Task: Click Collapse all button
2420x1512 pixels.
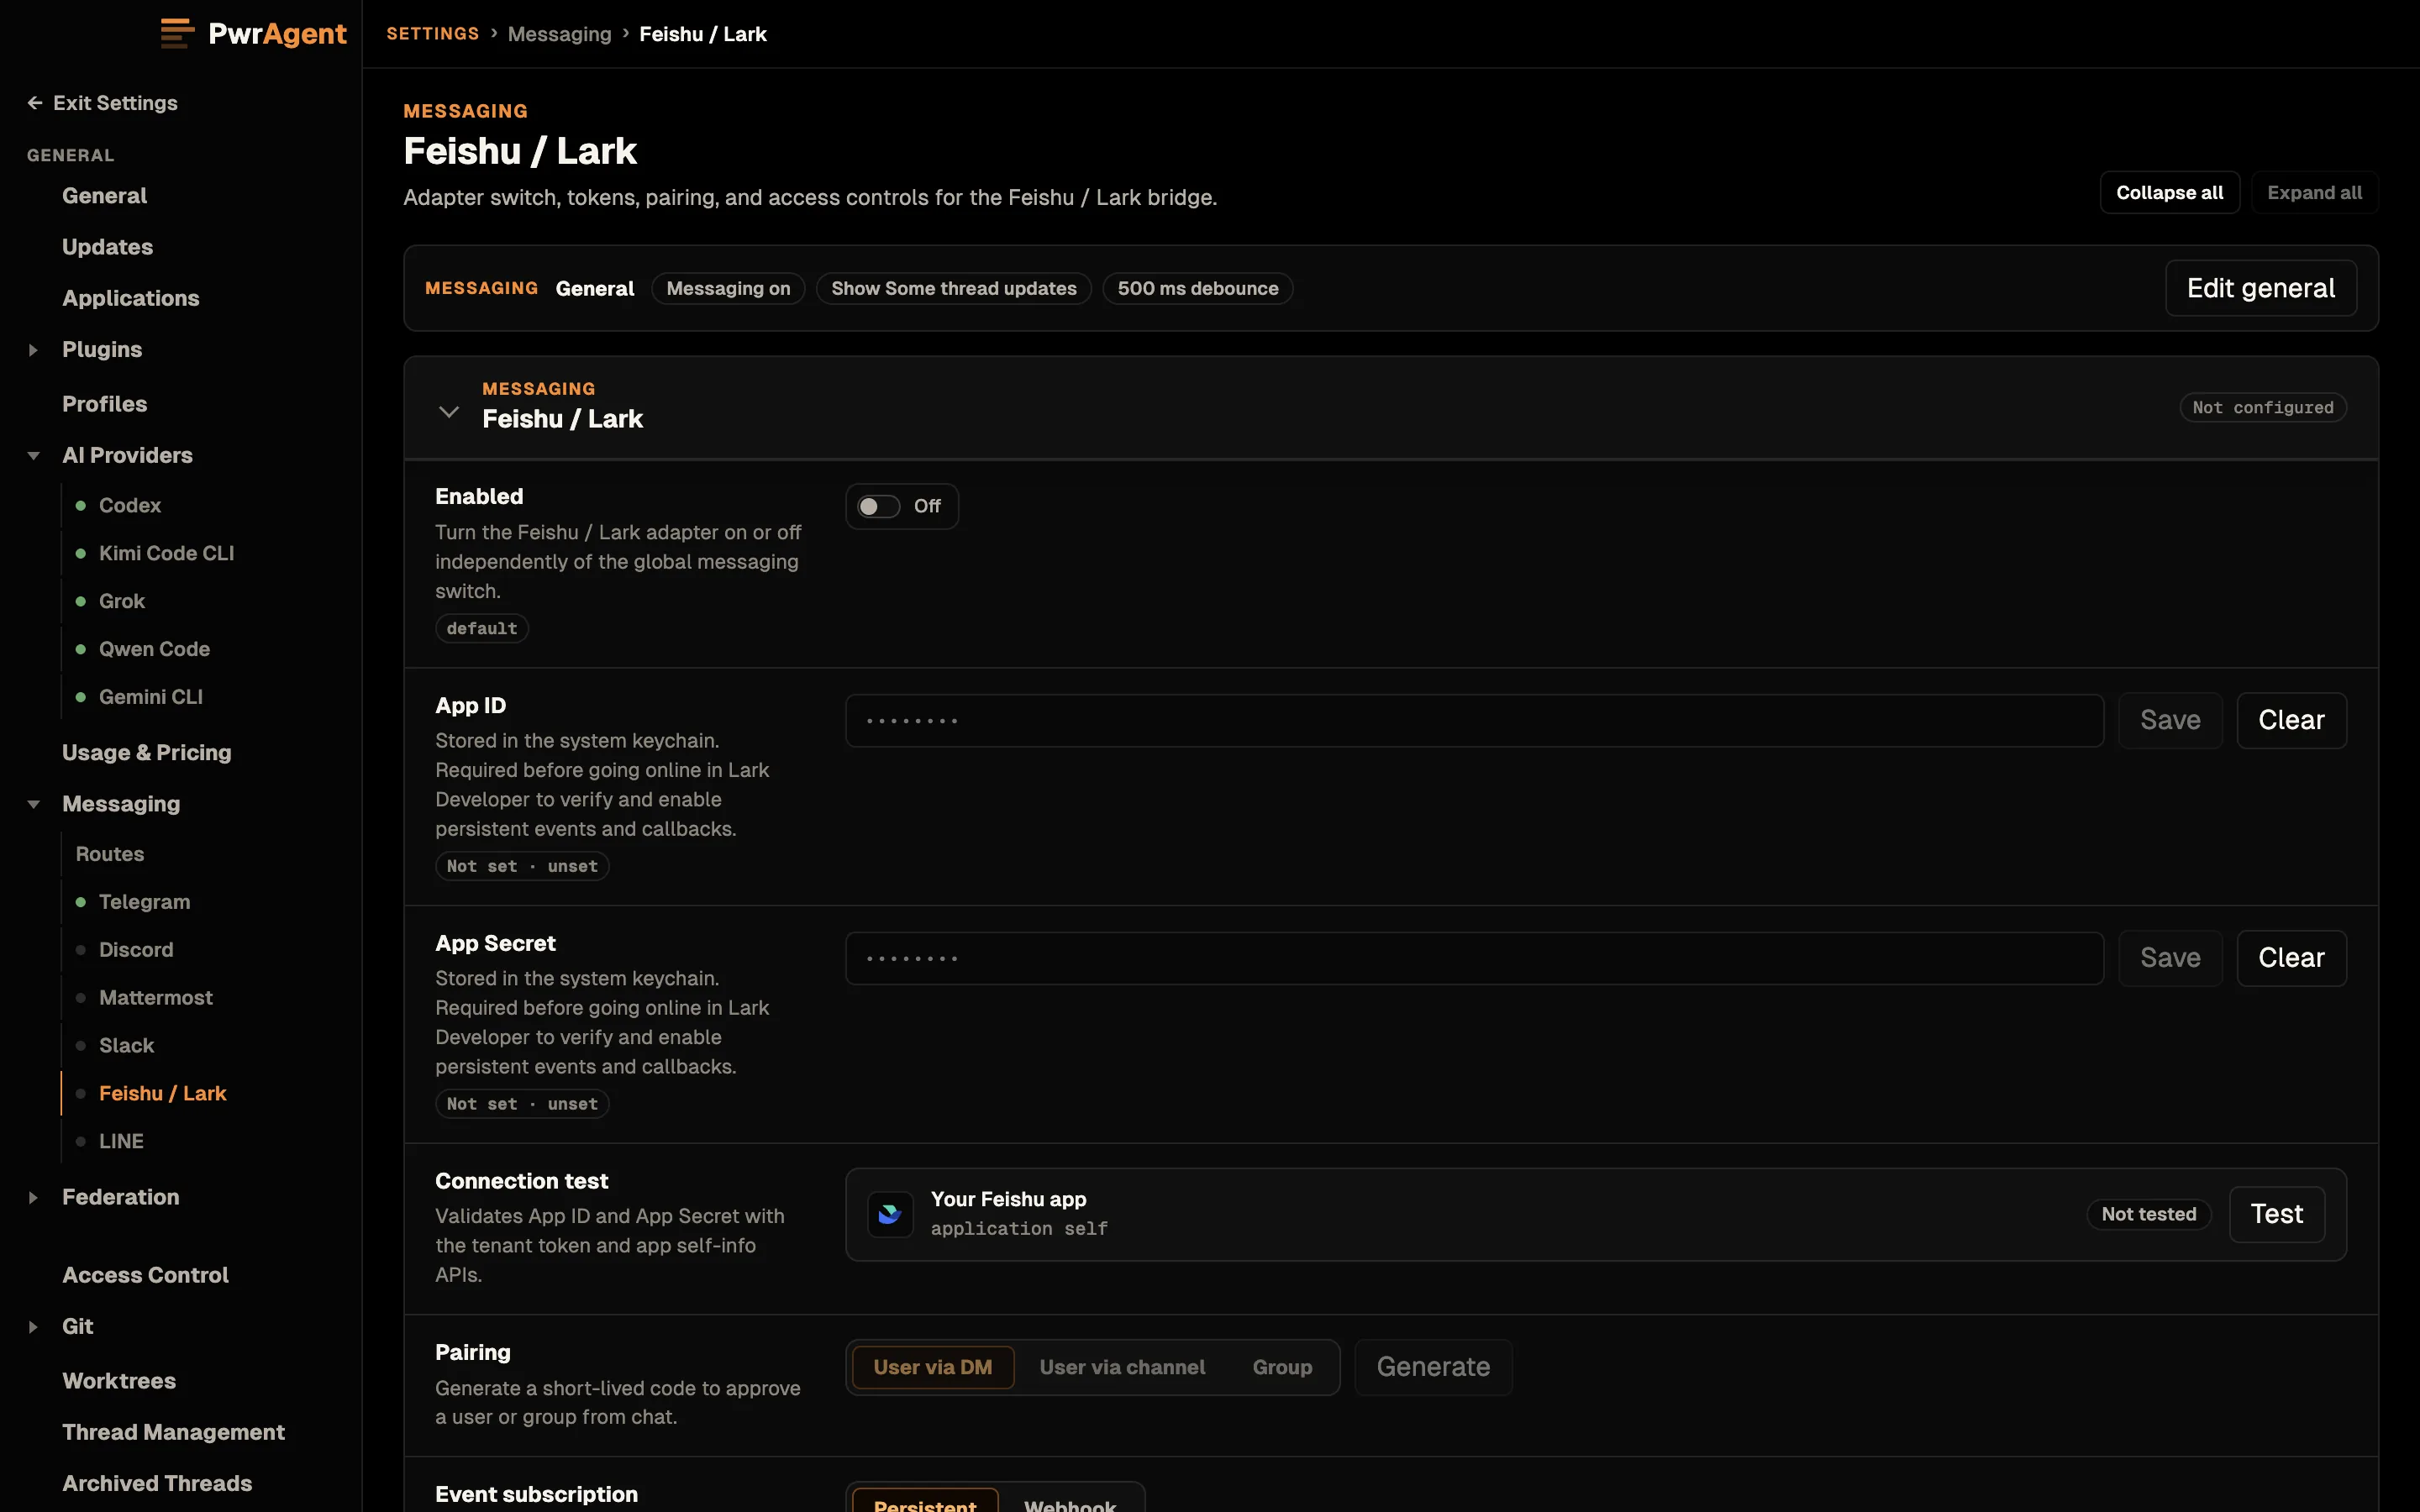Action: (x=2169, y=193)
